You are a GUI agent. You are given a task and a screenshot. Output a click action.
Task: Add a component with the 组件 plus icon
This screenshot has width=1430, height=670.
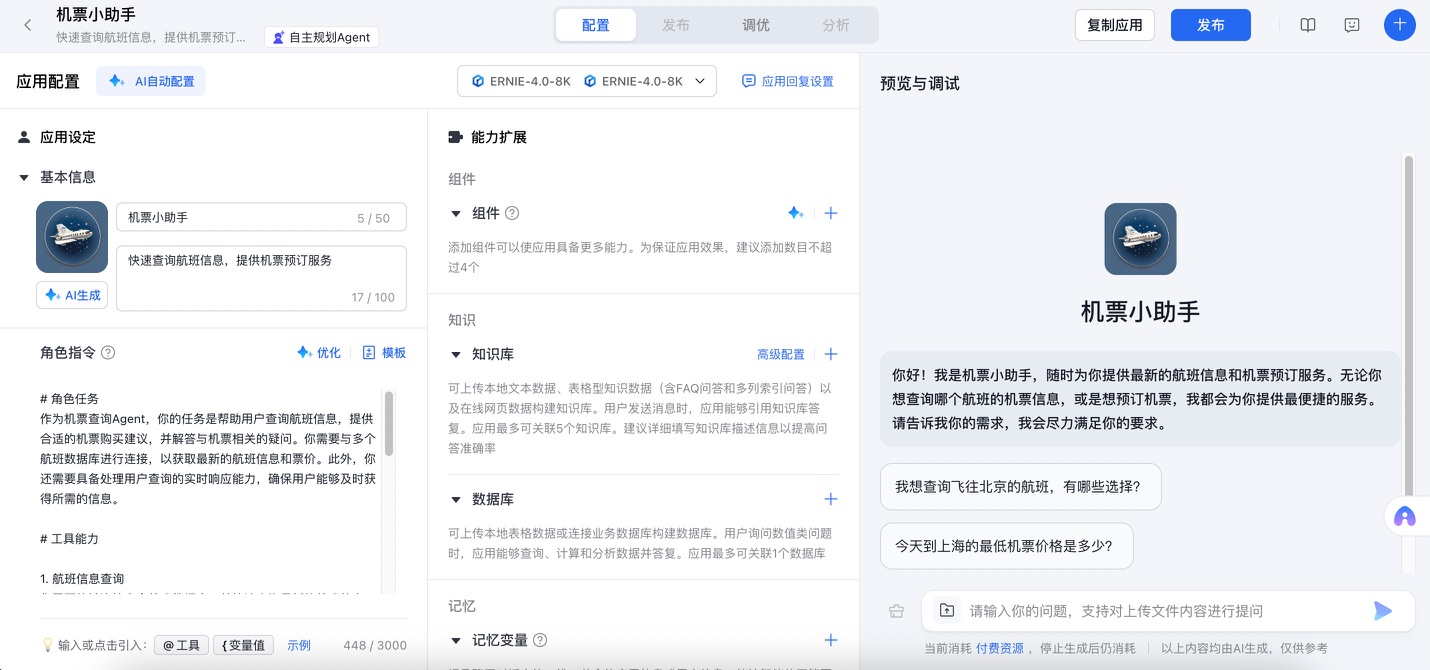830,213
